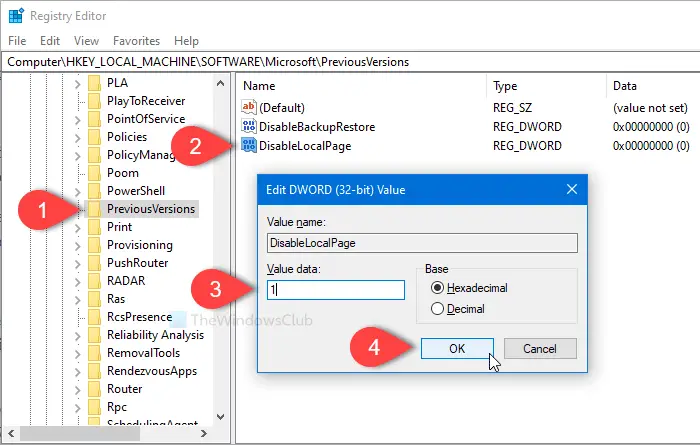
Task: Open the View menu
Action: [86, 41]
